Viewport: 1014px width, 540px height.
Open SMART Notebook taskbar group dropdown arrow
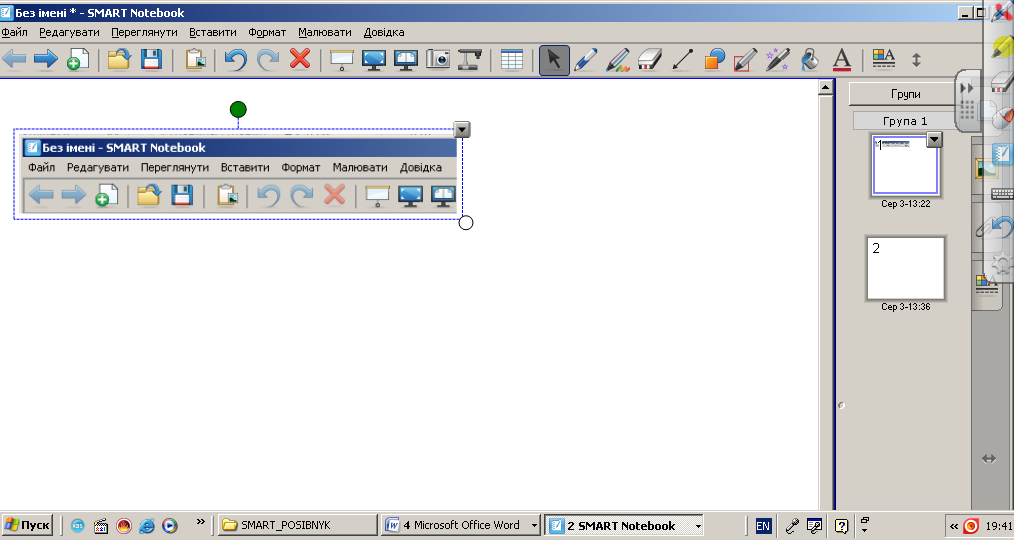click(698, 526)
